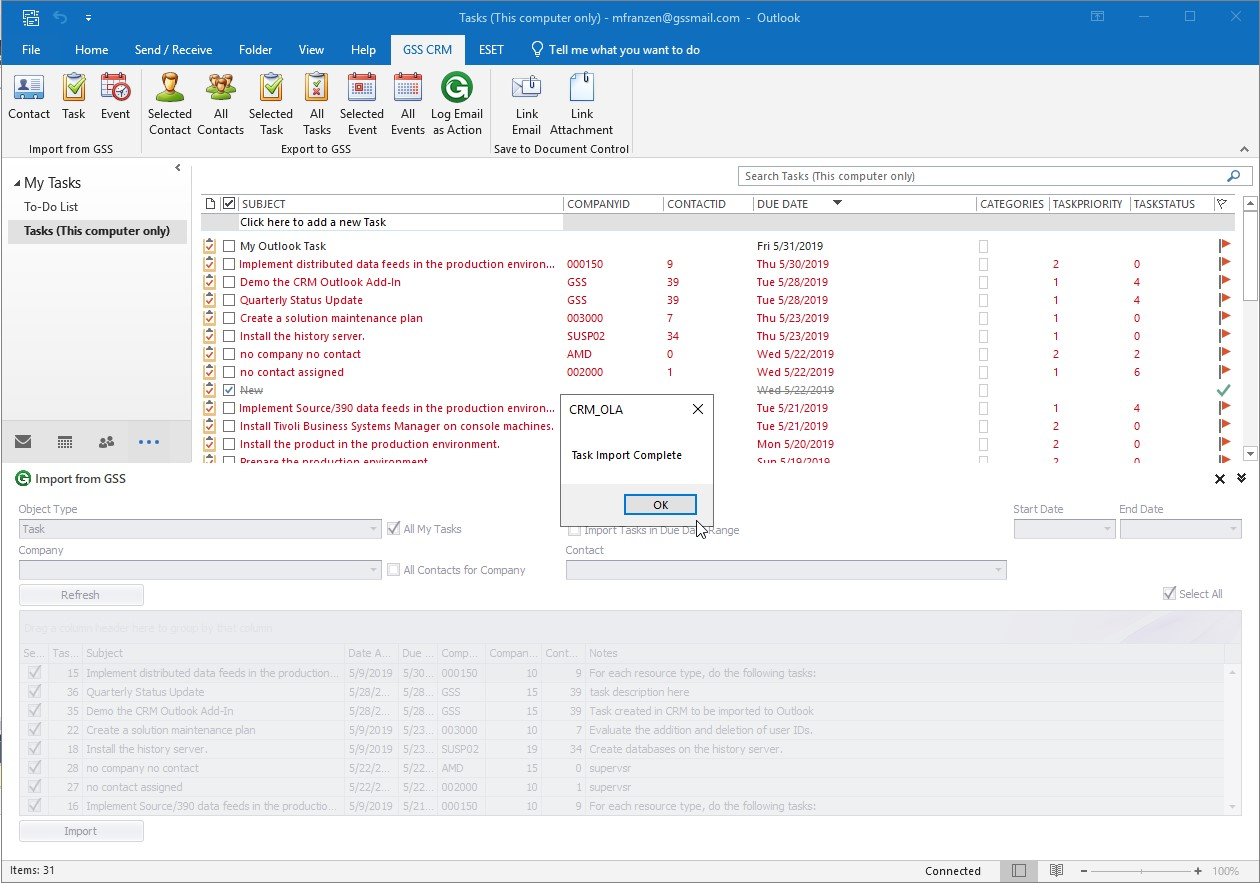Click the Refresh button
Screen dimensions: 1260x883
81,595
